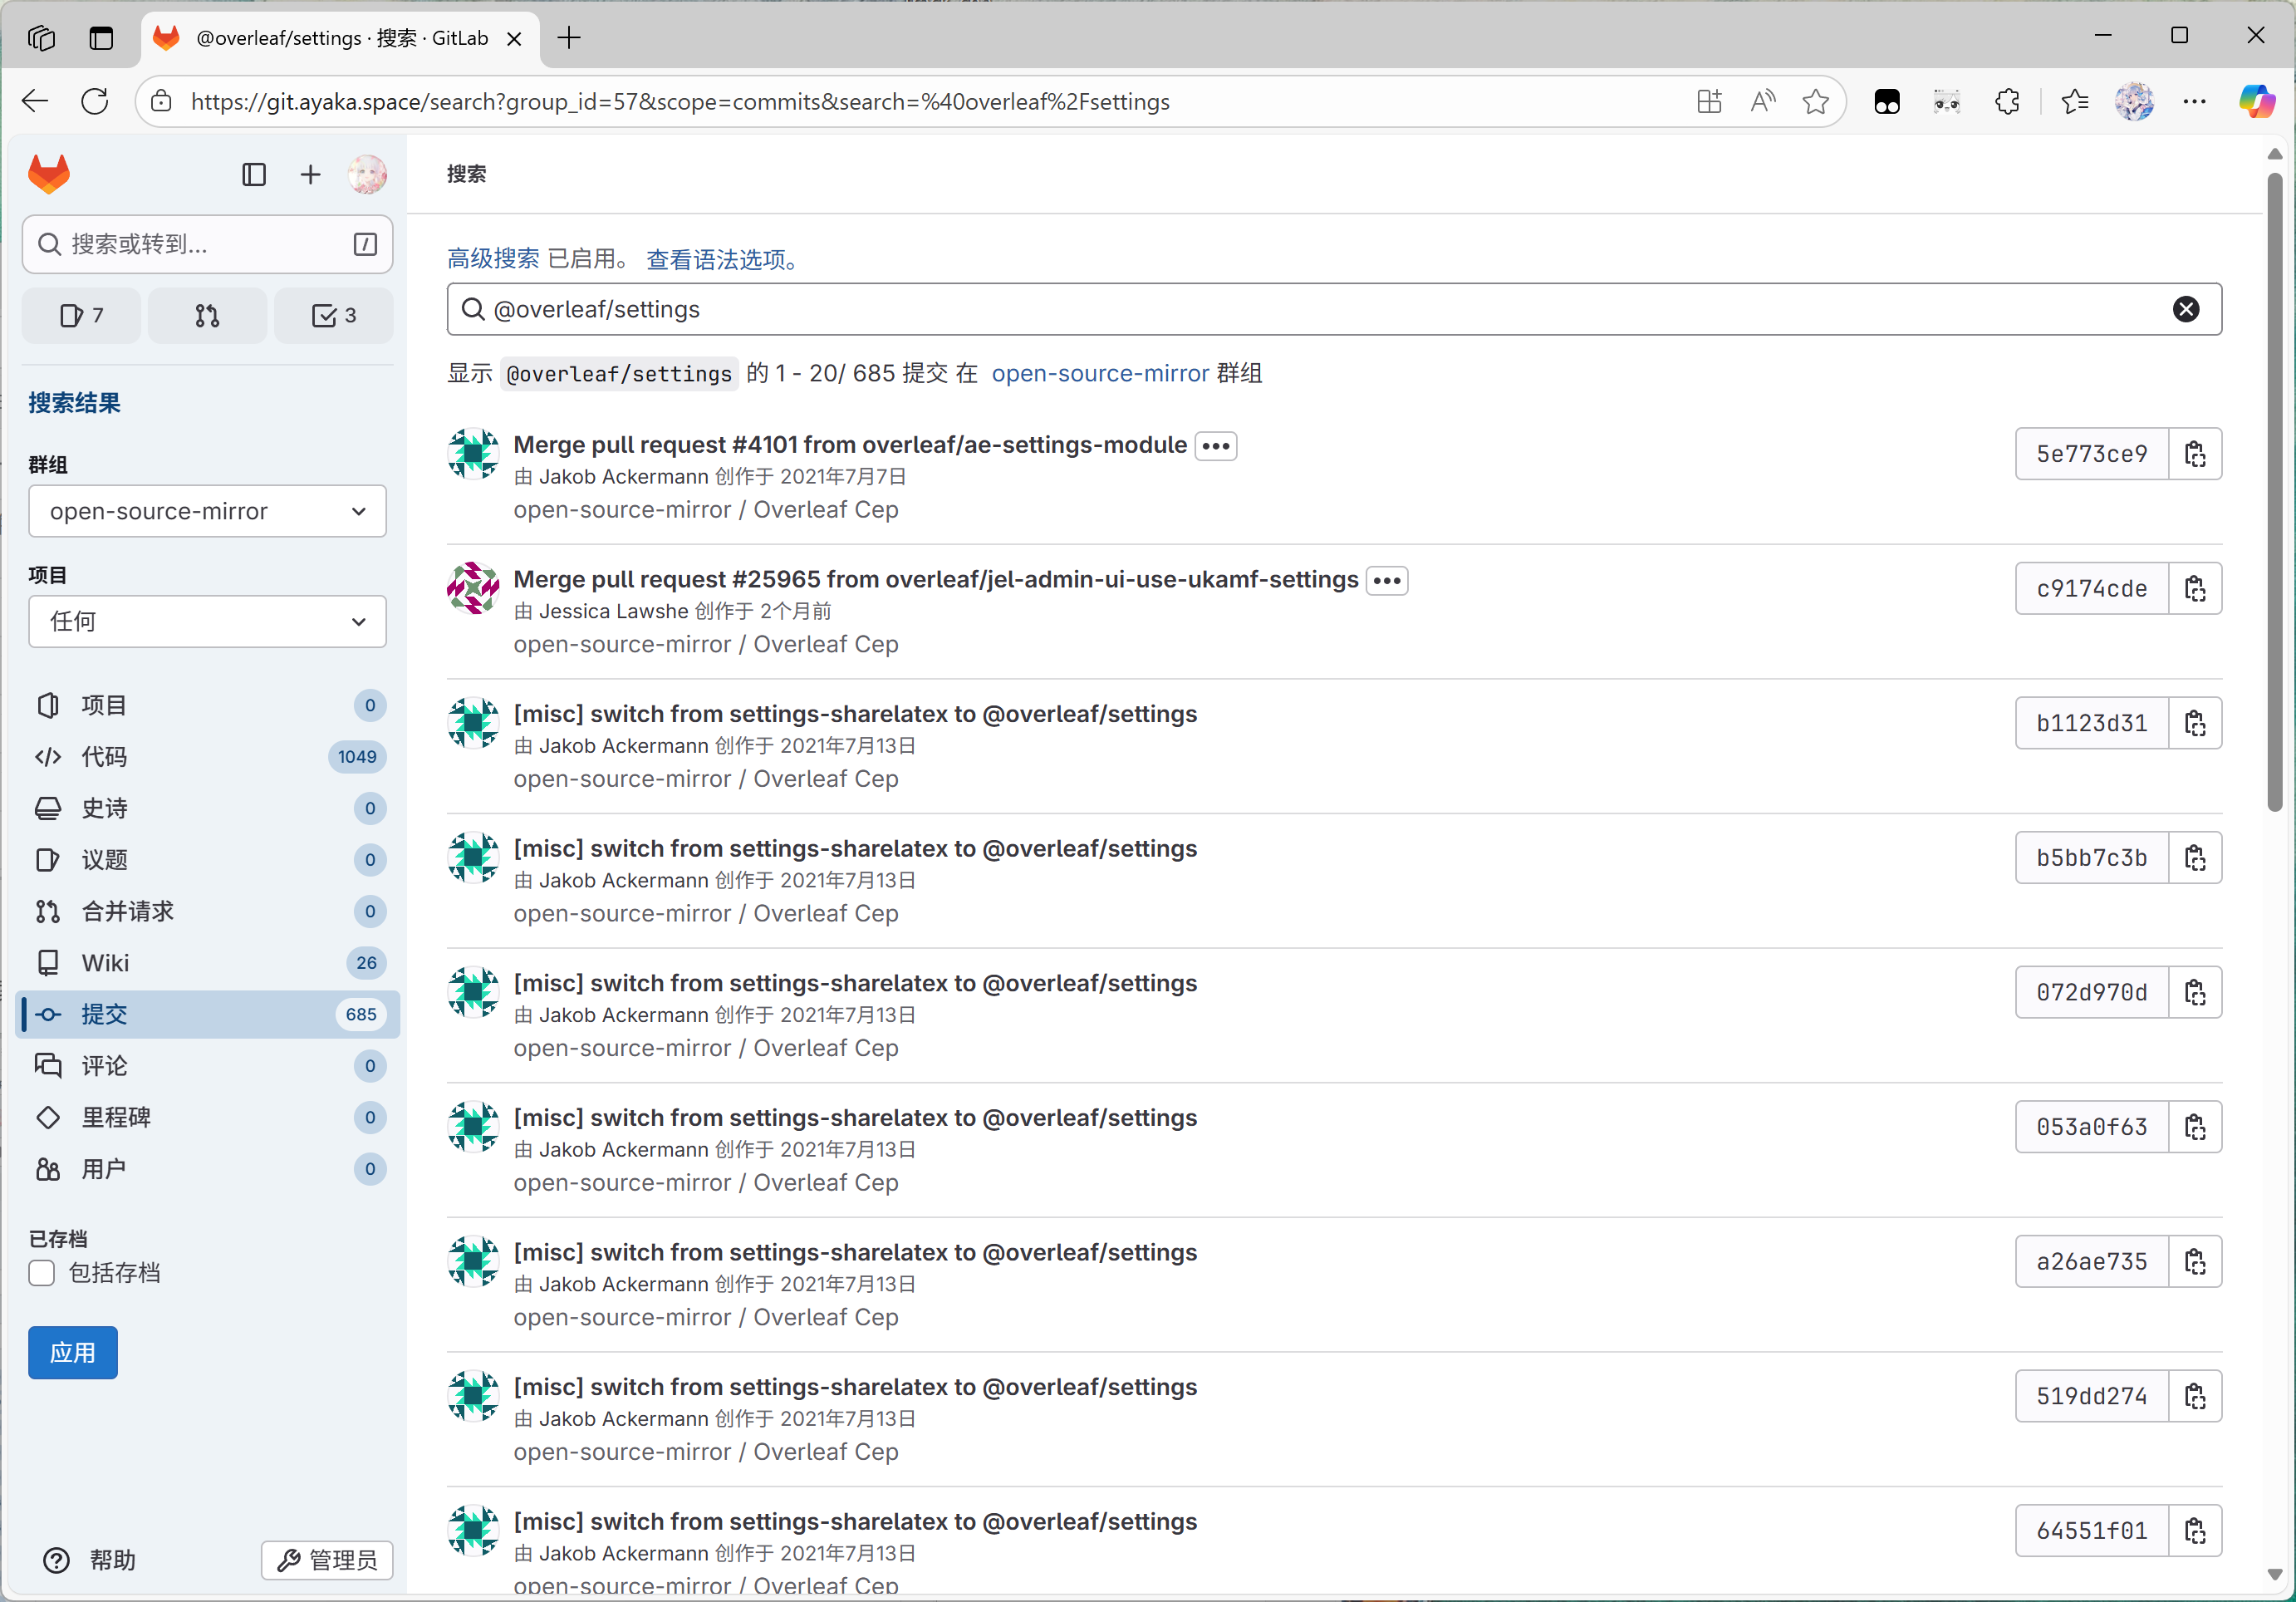This screenshot has height=1602, width=2296.
Task: Switch to the Wiki search scope
Action: click(x=105, y=962)
